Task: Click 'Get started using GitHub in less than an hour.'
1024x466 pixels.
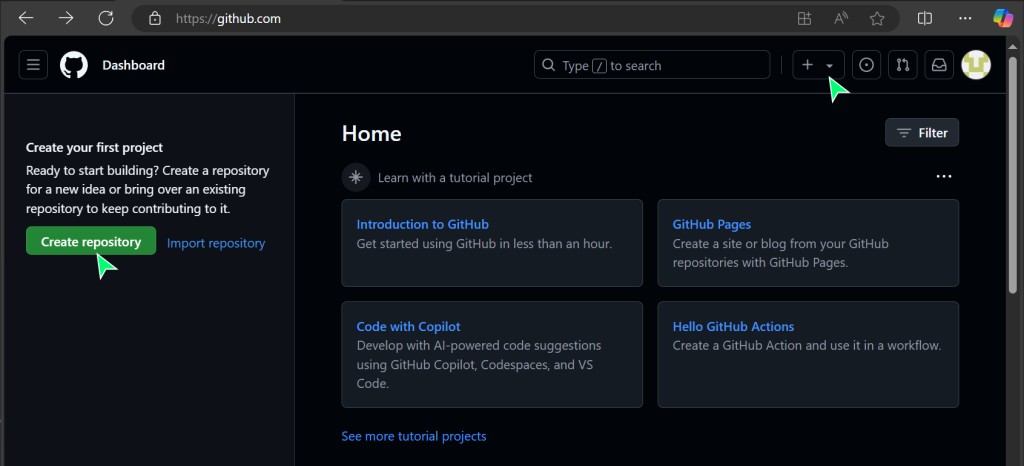Action: (x=485, y=244)
